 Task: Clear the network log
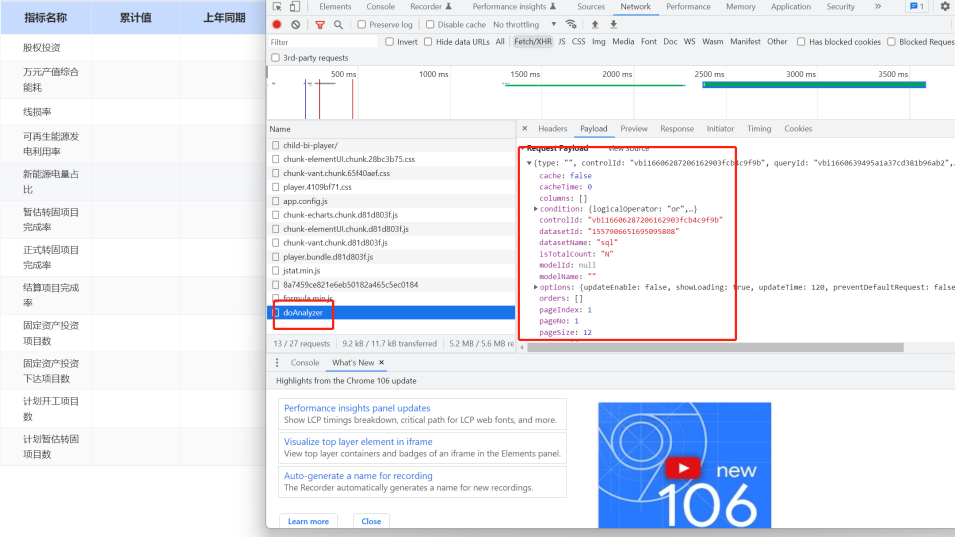click(x=295, y=24)
